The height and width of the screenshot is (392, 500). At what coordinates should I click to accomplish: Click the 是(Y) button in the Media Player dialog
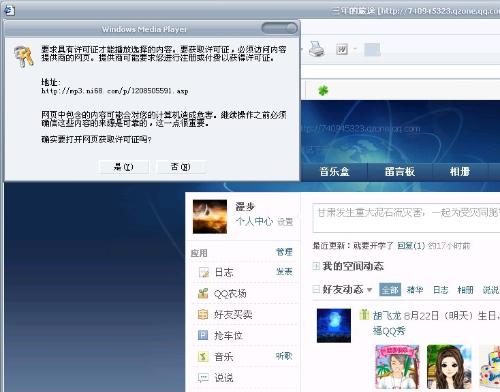point(124,167)
